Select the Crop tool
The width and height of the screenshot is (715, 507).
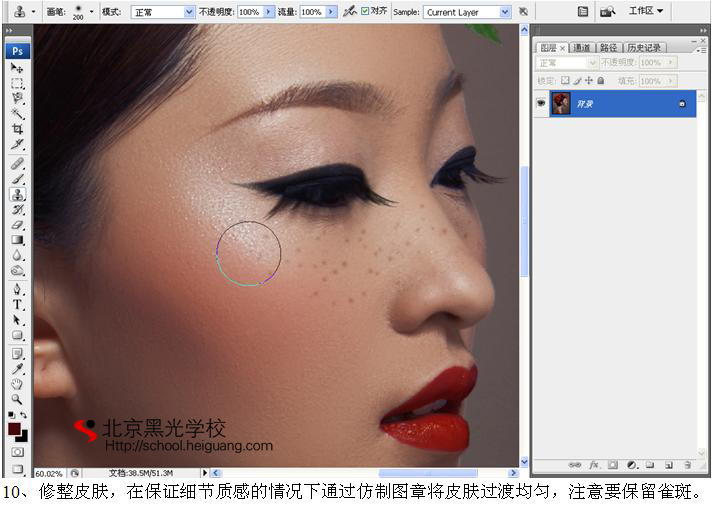(17, 129)
